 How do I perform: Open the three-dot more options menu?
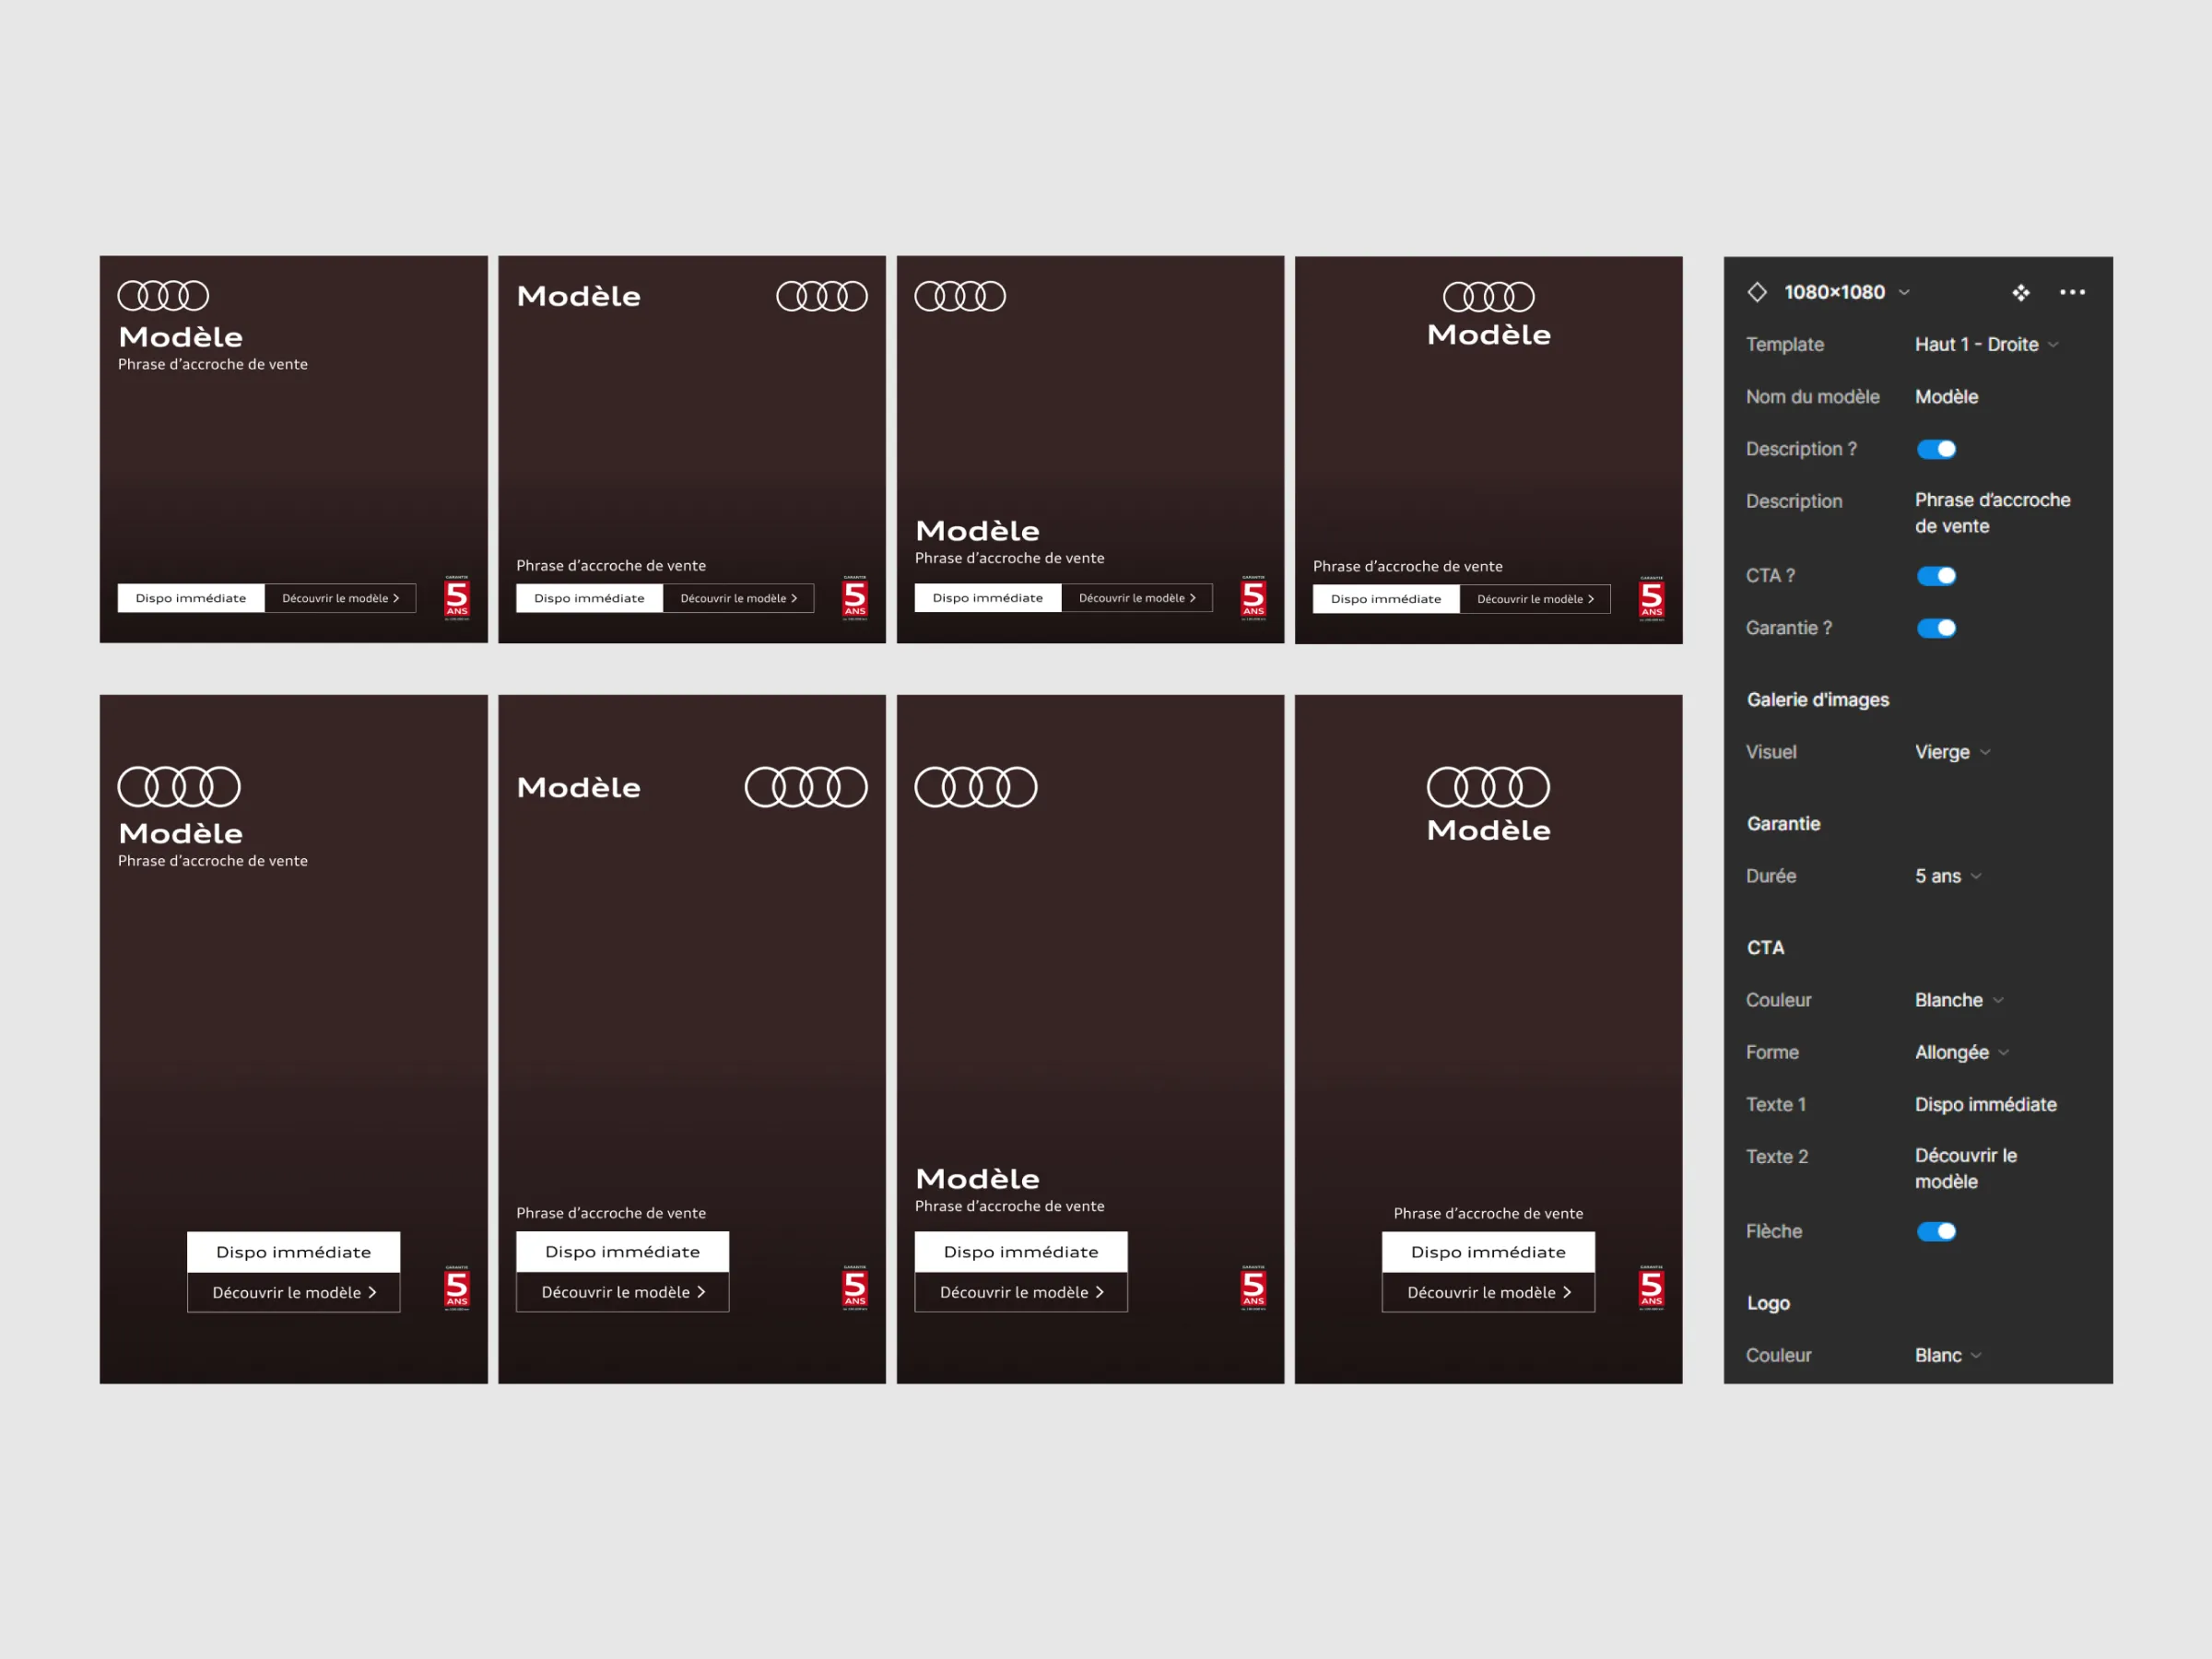pyautogui.click(x=2072, y=292)
